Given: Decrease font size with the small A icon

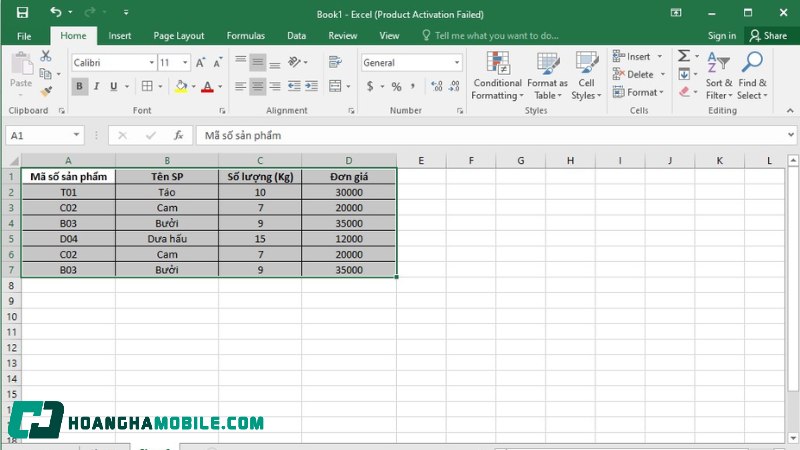Looking at the screenshot, I should pyautogui.click(x=218, y=63).
